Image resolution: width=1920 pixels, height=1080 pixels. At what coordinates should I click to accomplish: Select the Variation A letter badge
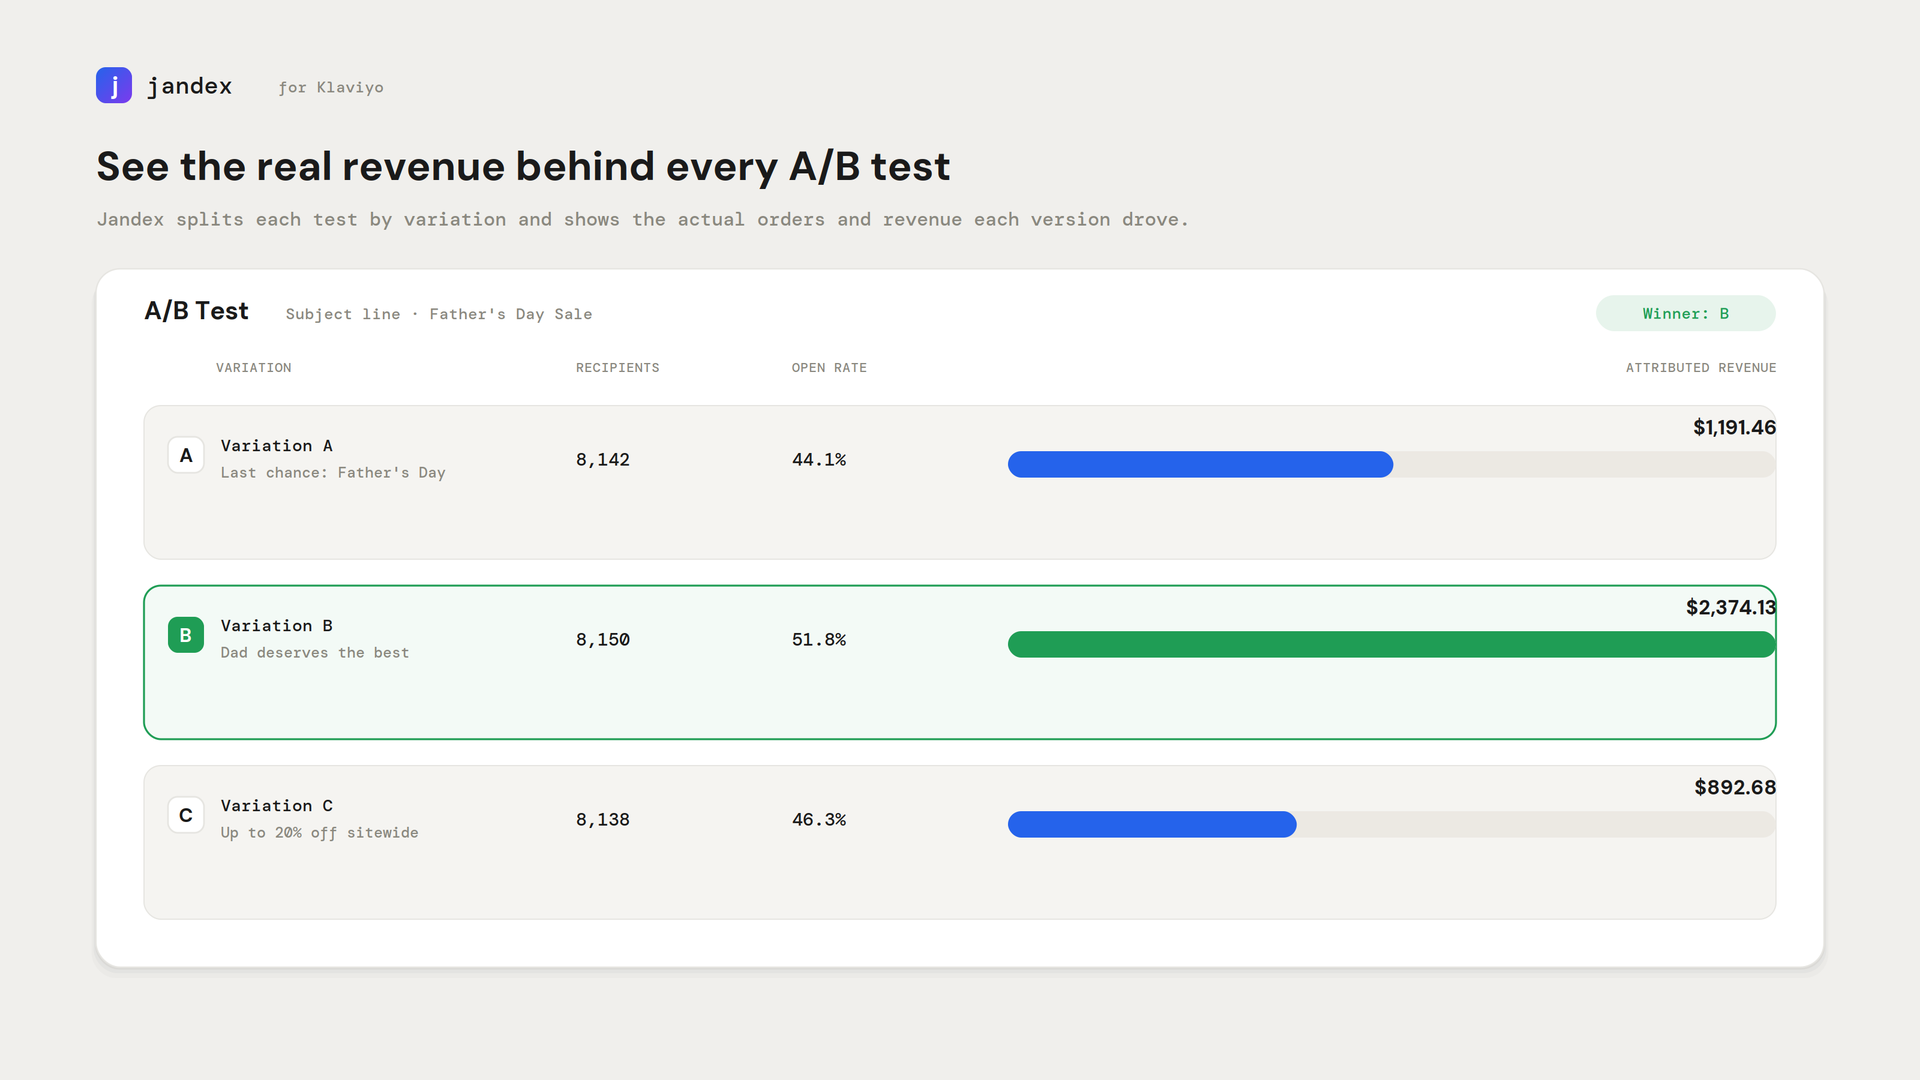coord(186,456)
